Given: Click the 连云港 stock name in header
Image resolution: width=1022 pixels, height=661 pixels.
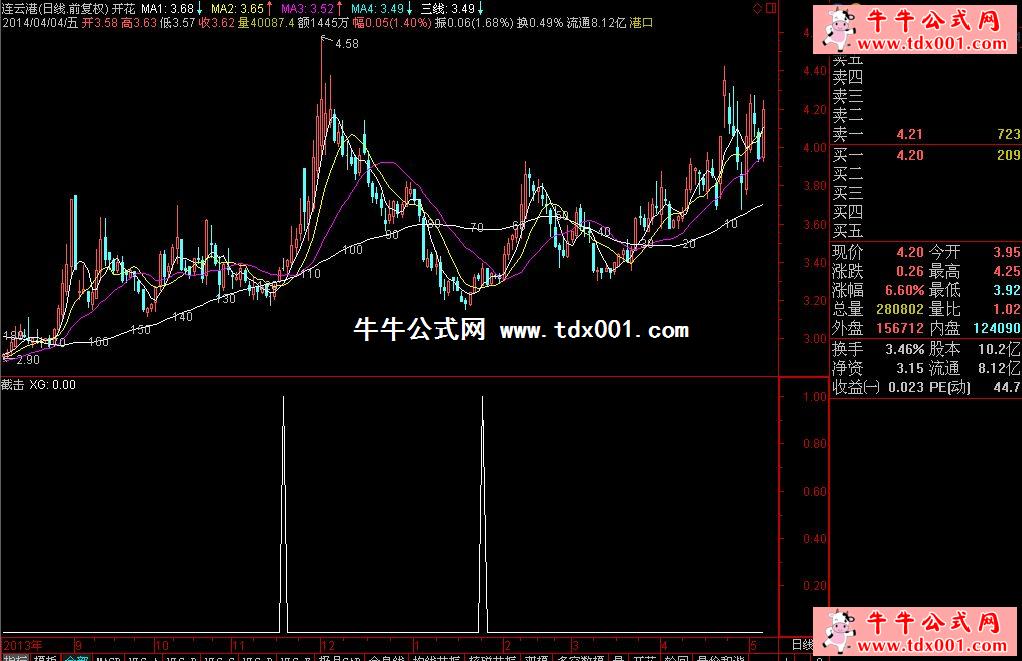Looking at the screenshot, I should 20,8.
